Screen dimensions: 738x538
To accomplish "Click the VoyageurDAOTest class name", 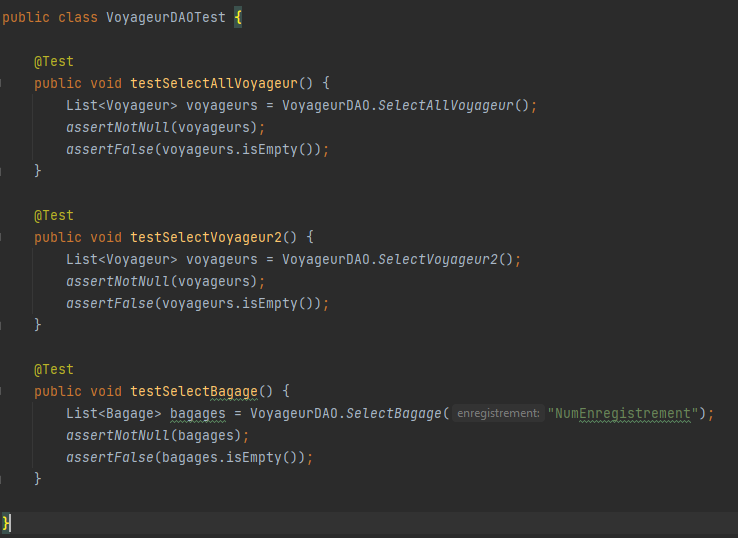I will pos(166,18).
